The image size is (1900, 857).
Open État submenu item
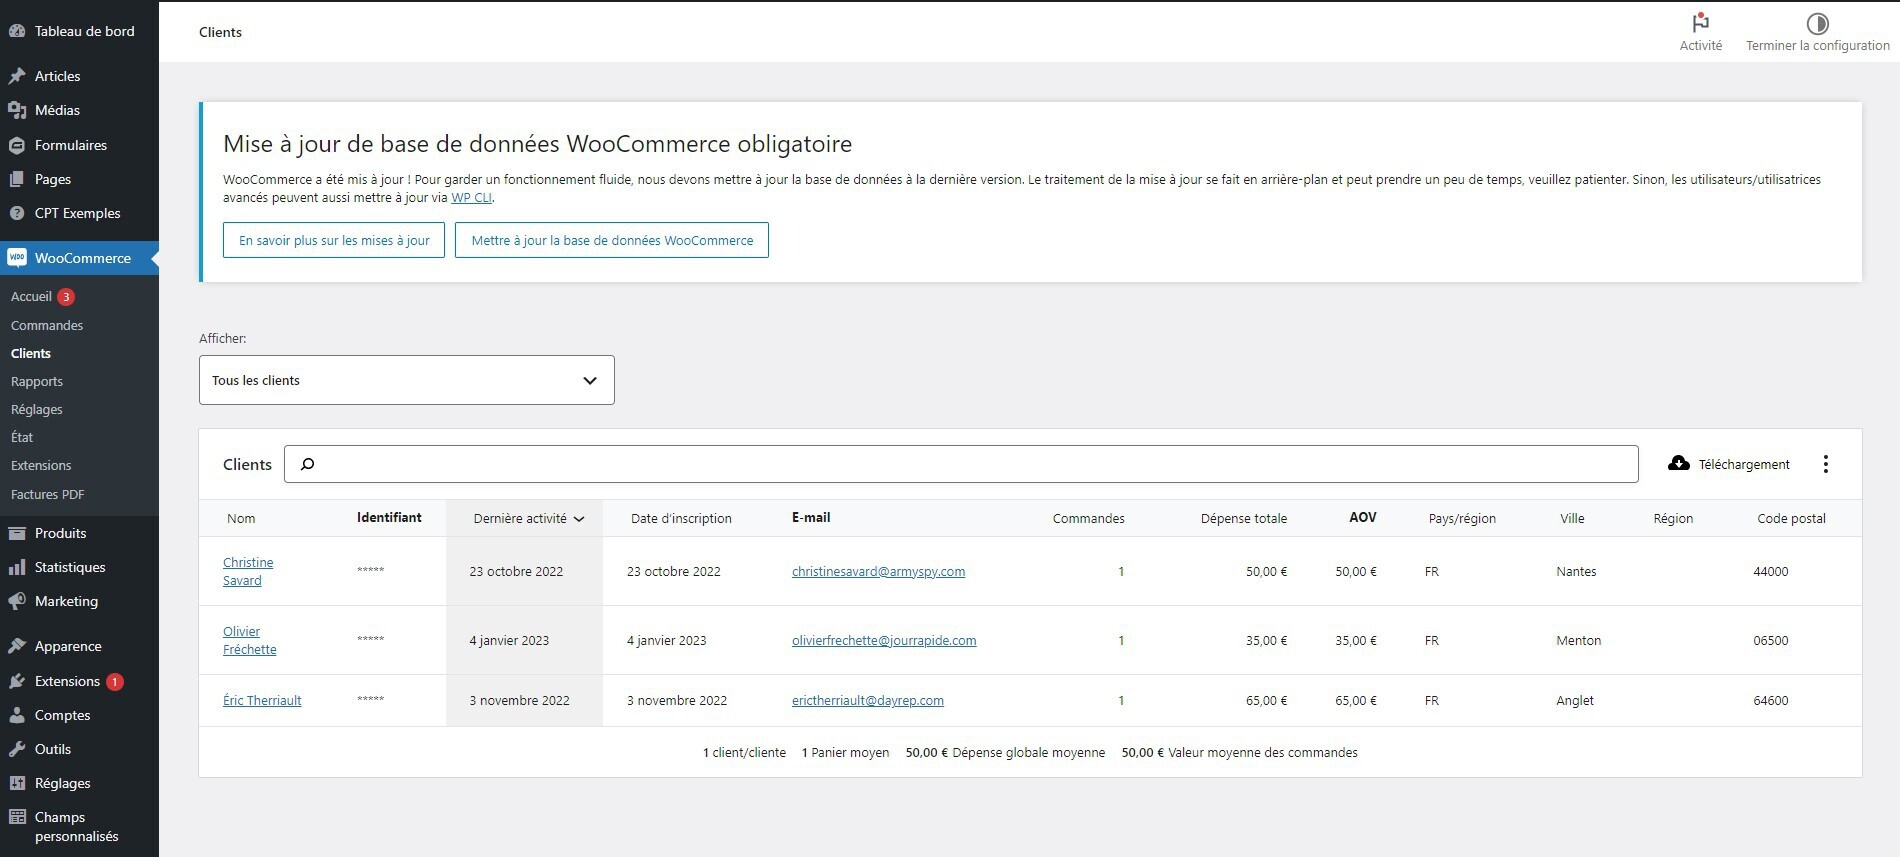pyautogui.click(x=22, y=437)
